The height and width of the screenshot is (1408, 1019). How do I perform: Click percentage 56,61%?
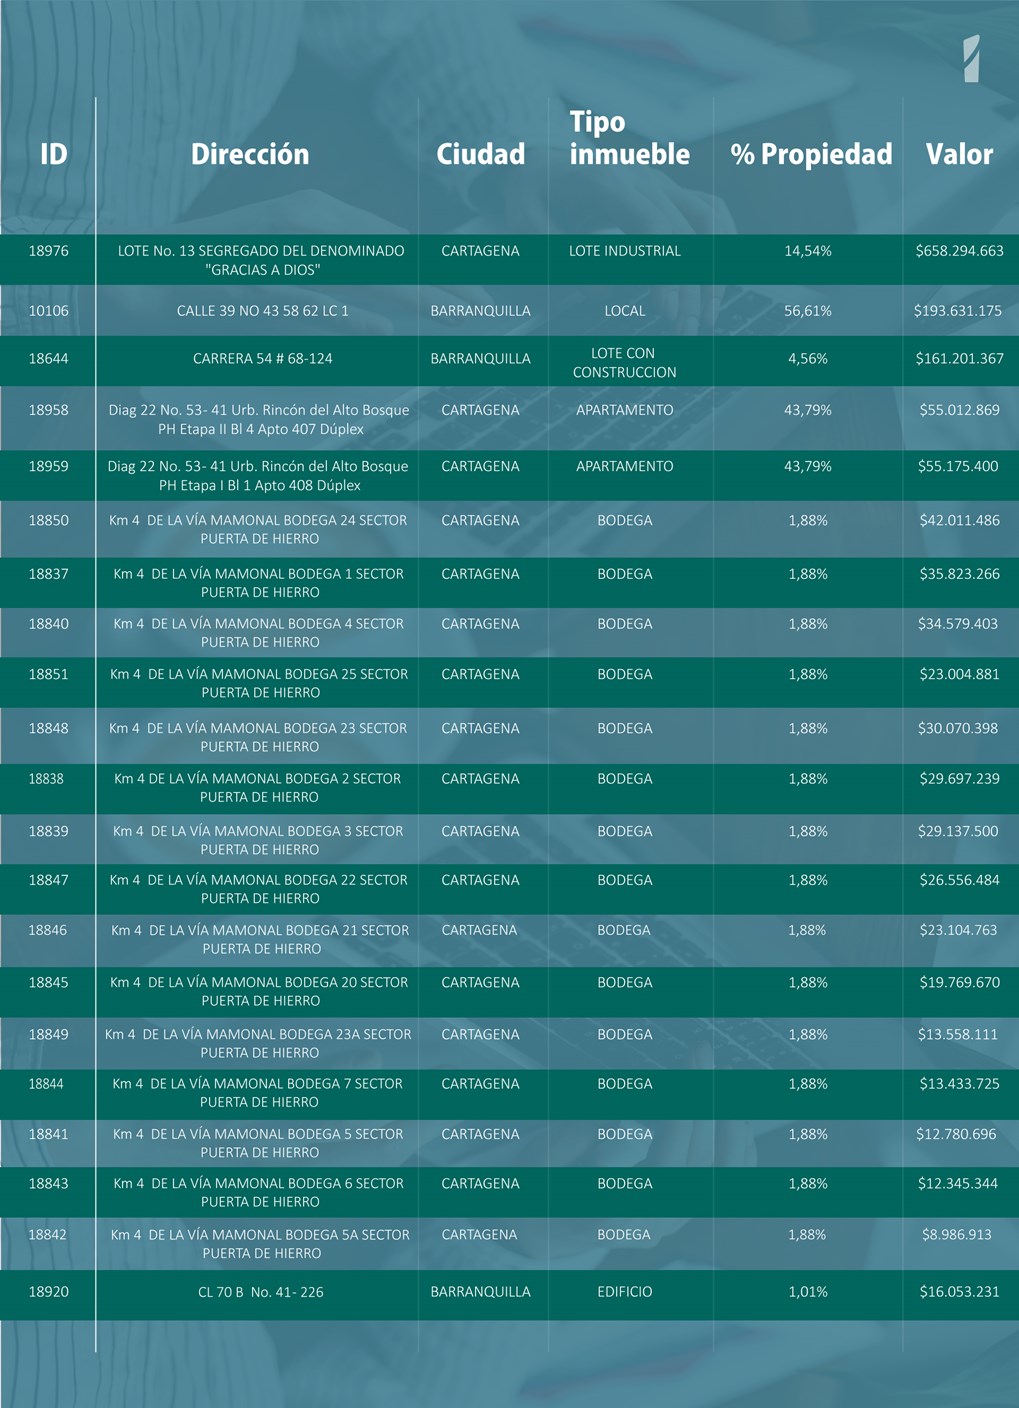pyautogui.click(x=808, y=311)
